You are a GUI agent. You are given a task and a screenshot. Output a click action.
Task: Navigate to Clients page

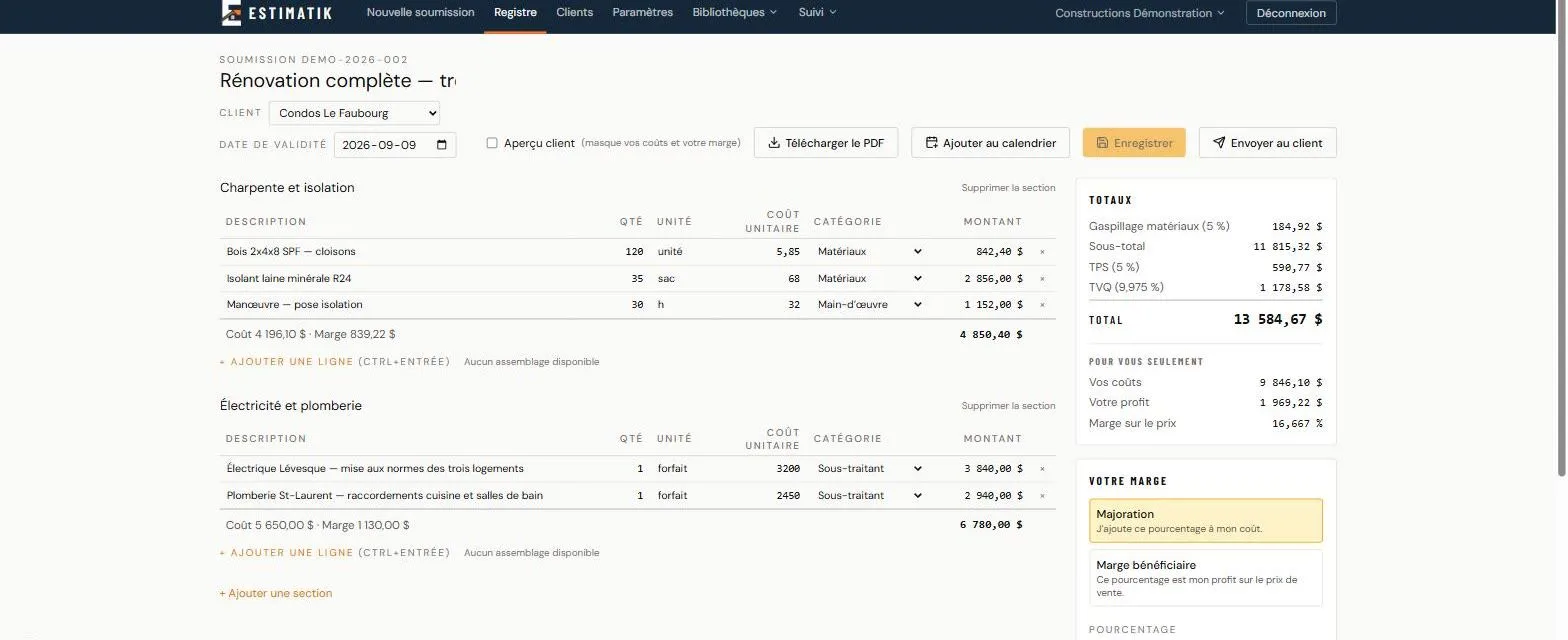(575, 13)
